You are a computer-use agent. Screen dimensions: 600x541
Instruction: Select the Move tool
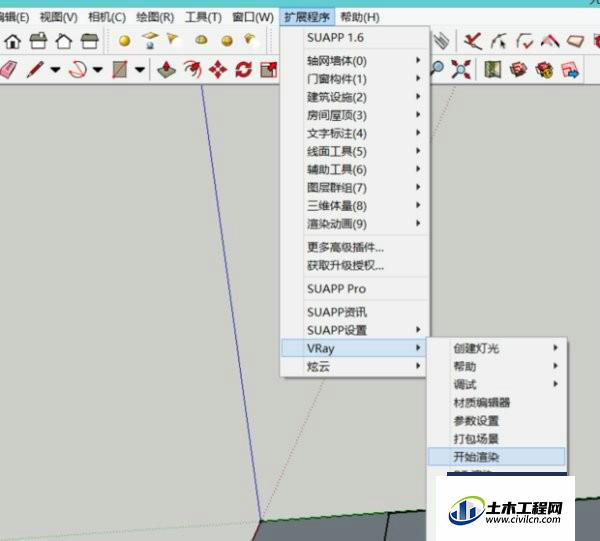[218, 70]
